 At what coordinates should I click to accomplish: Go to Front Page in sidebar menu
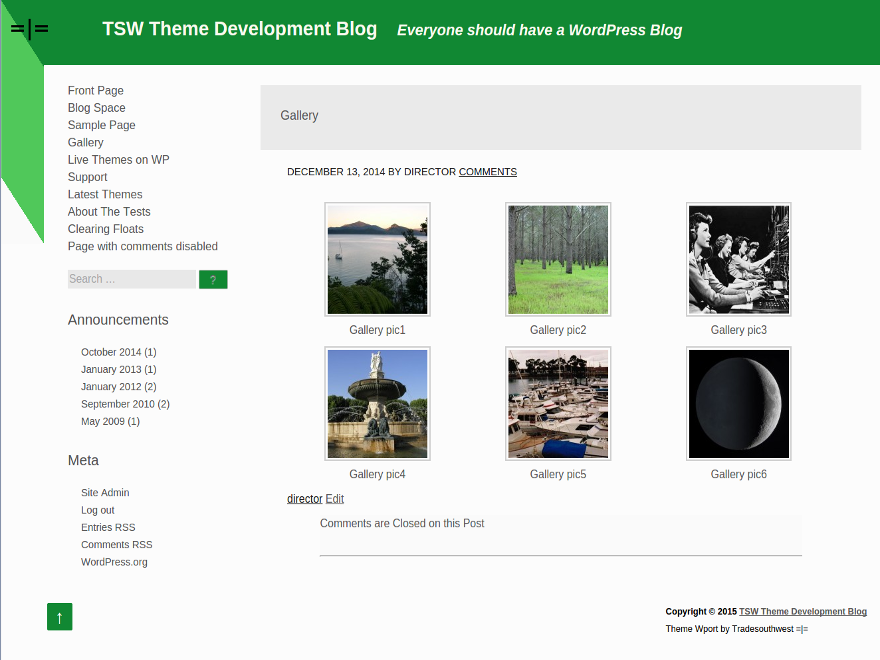(96, 91)
